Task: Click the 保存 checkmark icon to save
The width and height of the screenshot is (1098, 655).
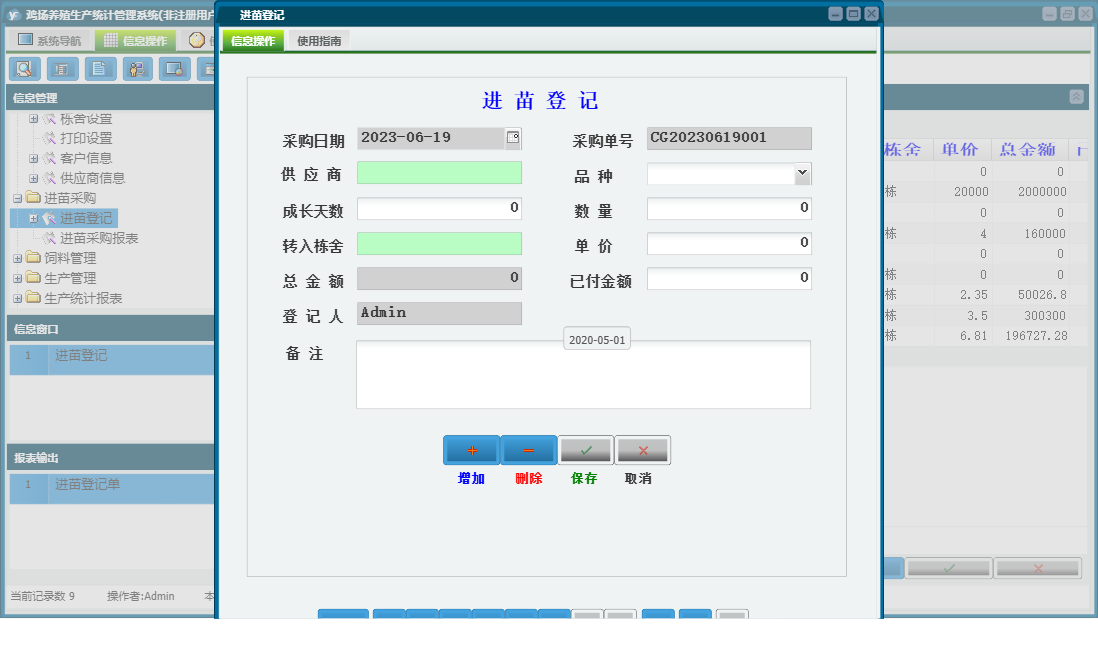Action: tap(585, 449)
